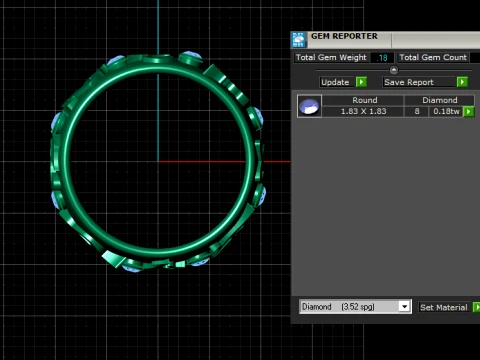The height and width of the screenshot is (360, 480).
Task: Select the round gem thumbnail
Action: click(x=309, y=106)
